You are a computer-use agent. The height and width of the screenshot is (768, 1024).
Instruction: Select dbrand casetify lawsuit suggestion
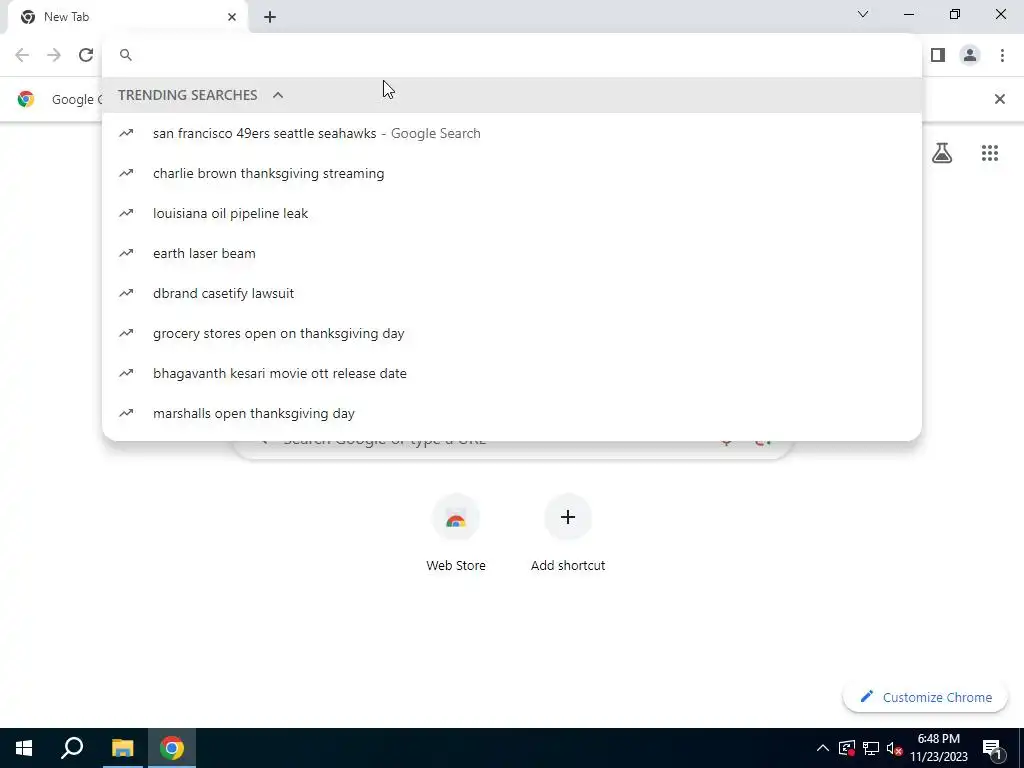pyautogui.click(x=512, y=293)
